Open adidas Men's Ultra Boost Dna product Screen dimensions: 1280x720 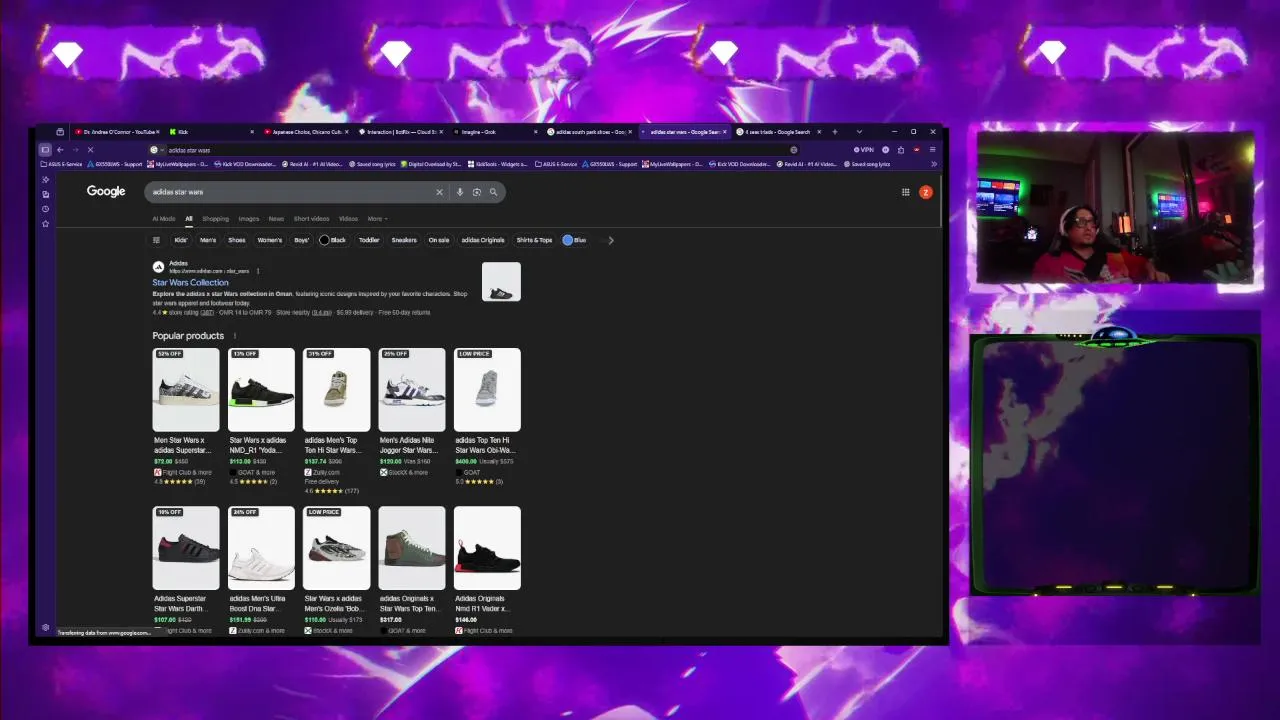coord(261,570)
